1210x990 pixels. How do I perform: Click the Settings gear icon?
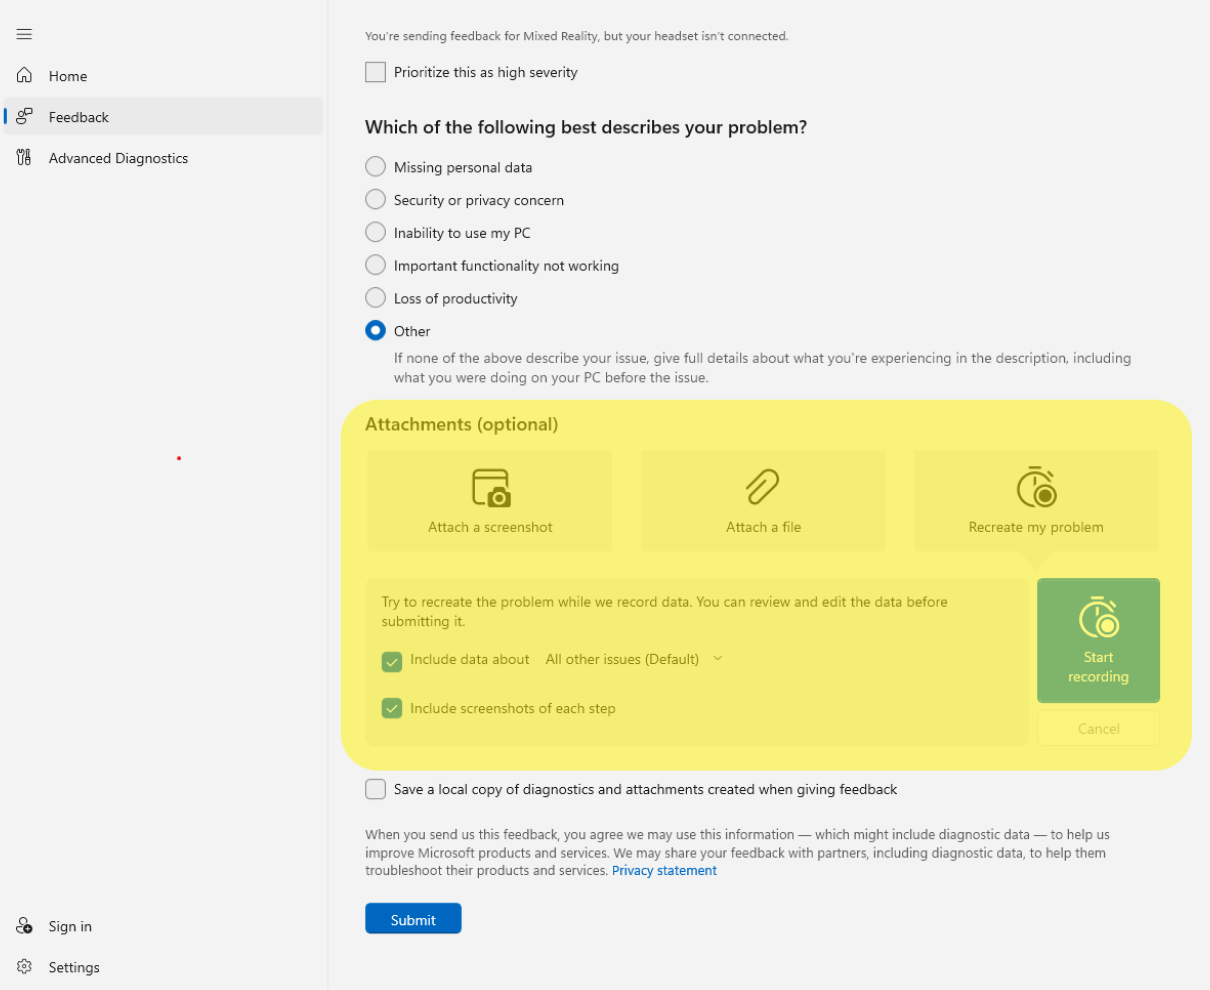tap(24, 967)
